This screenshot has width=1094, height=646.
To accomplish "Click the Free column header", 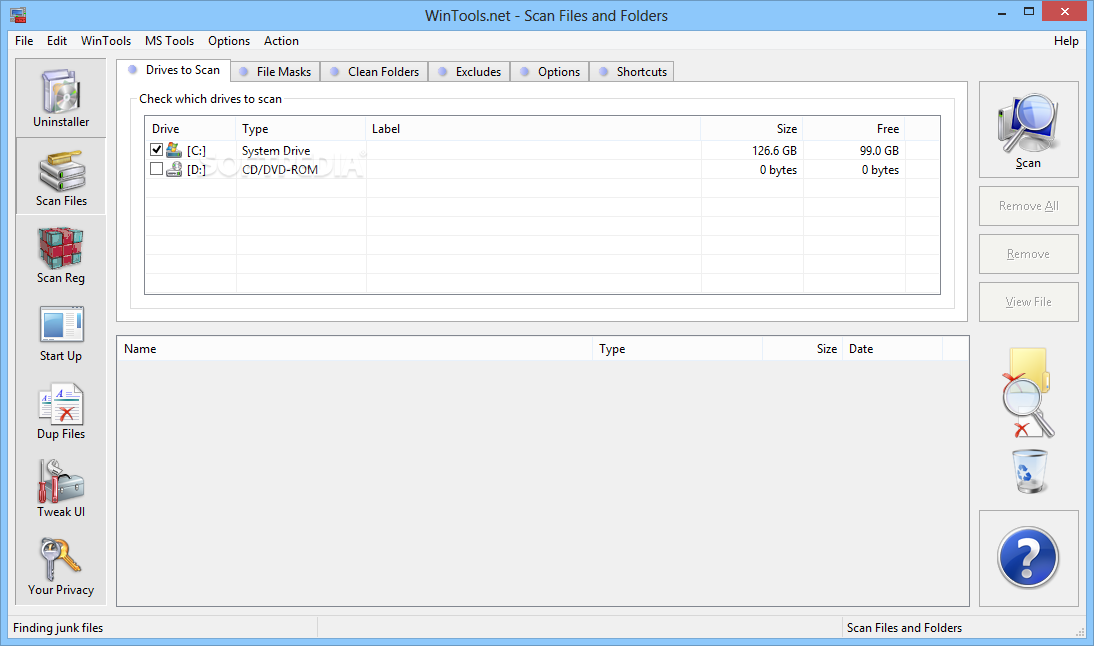I will 854,128.
